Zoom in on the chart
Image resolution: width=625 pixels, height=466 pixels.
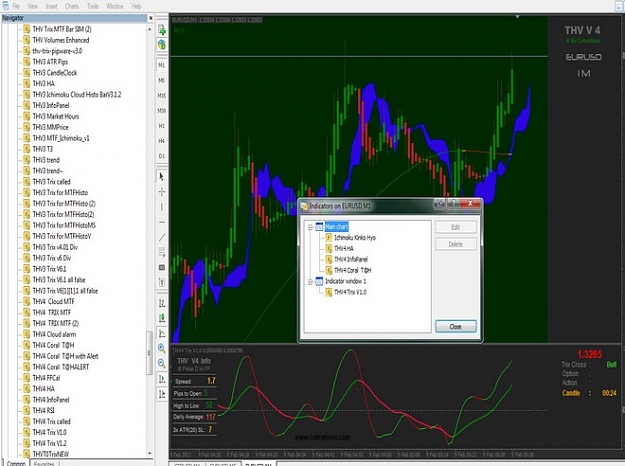click(161, 348)
